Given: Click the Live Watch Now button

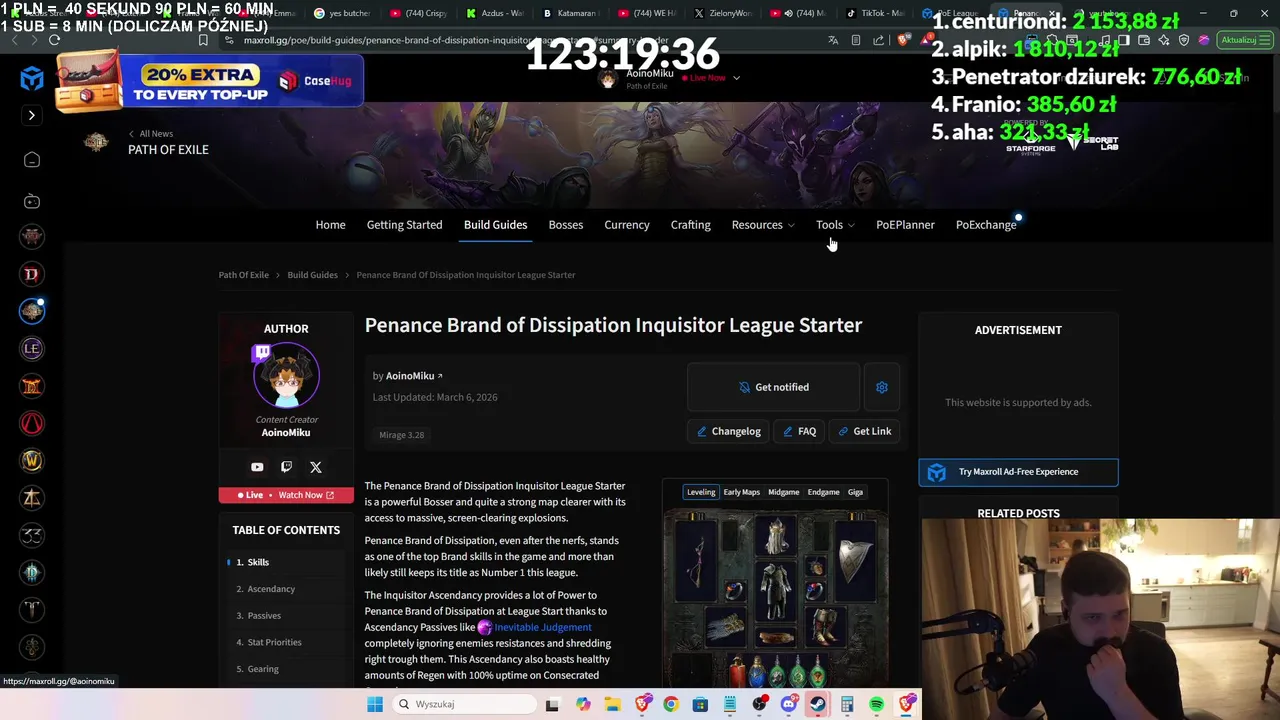Looking at the screenshot, I should [x=286, y=495].
